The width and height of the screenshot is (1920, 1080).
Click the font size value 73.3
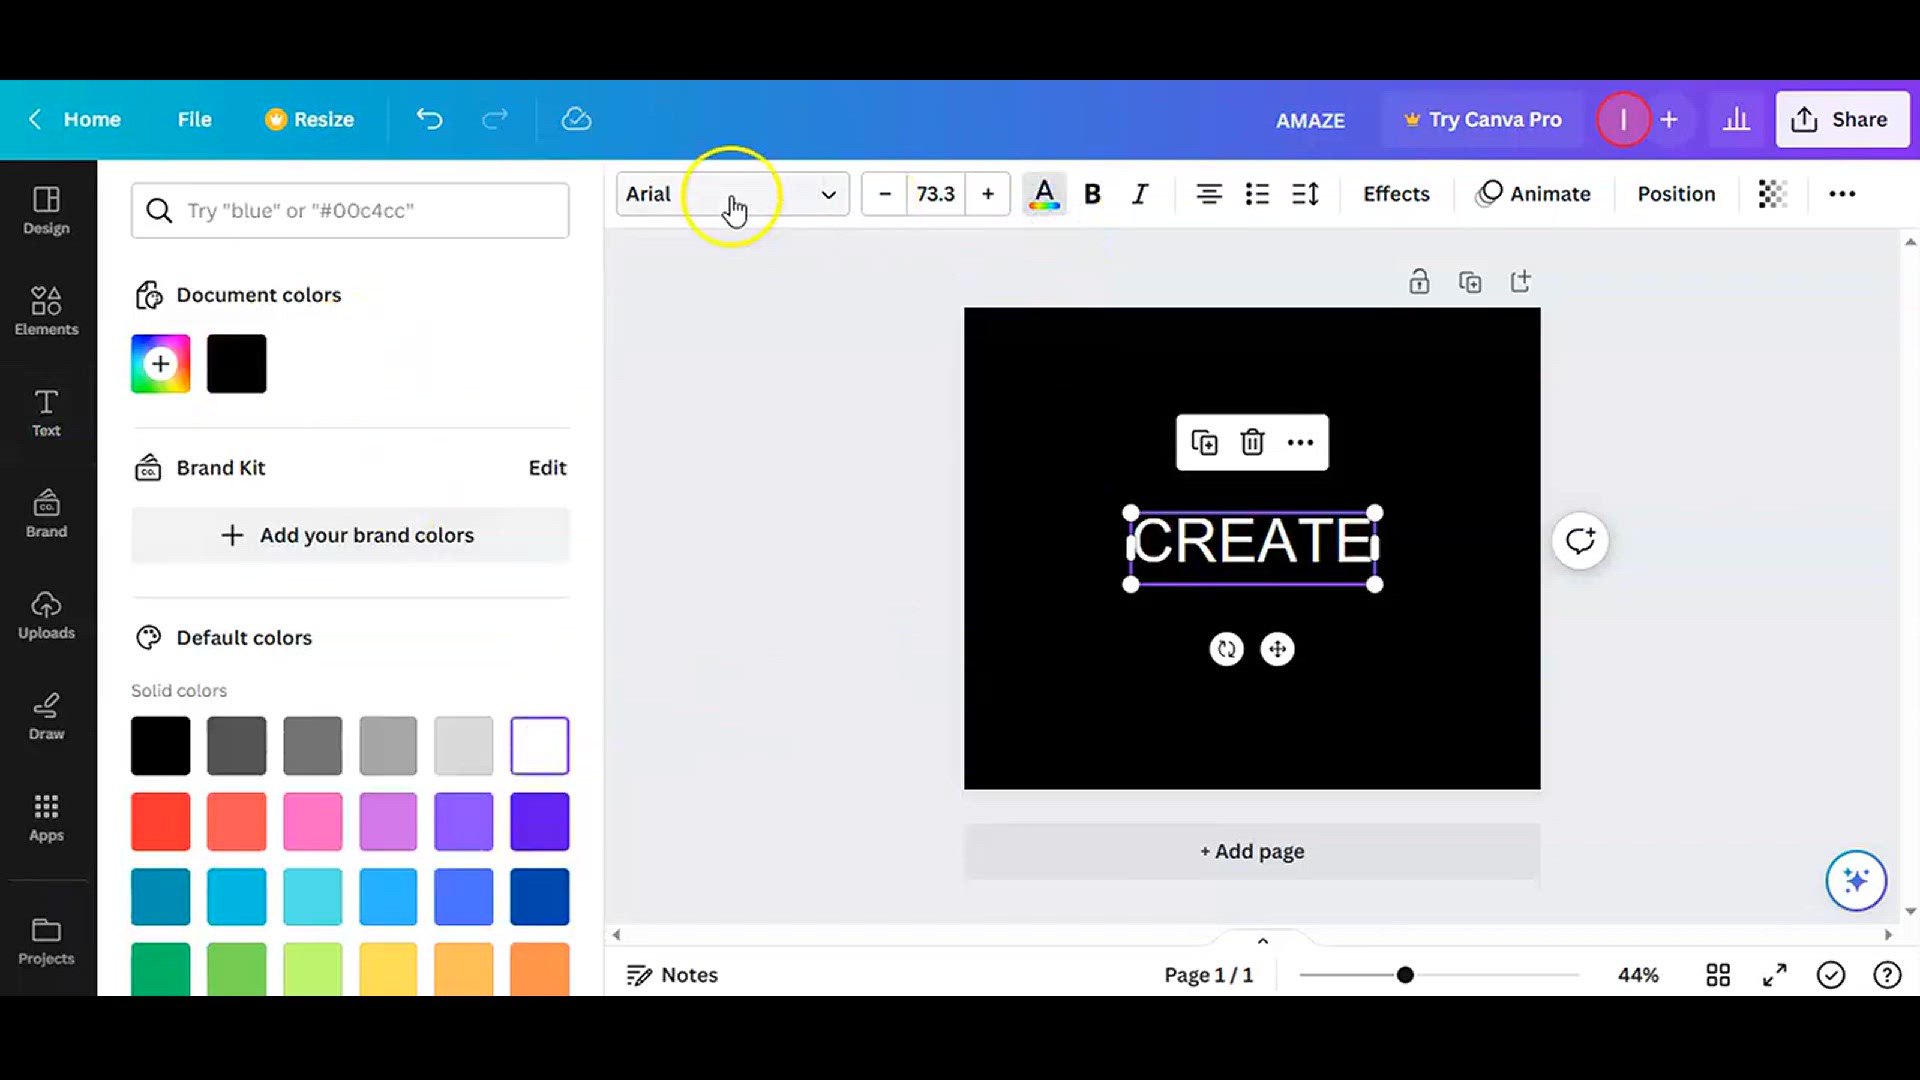(x=936, y=194)
